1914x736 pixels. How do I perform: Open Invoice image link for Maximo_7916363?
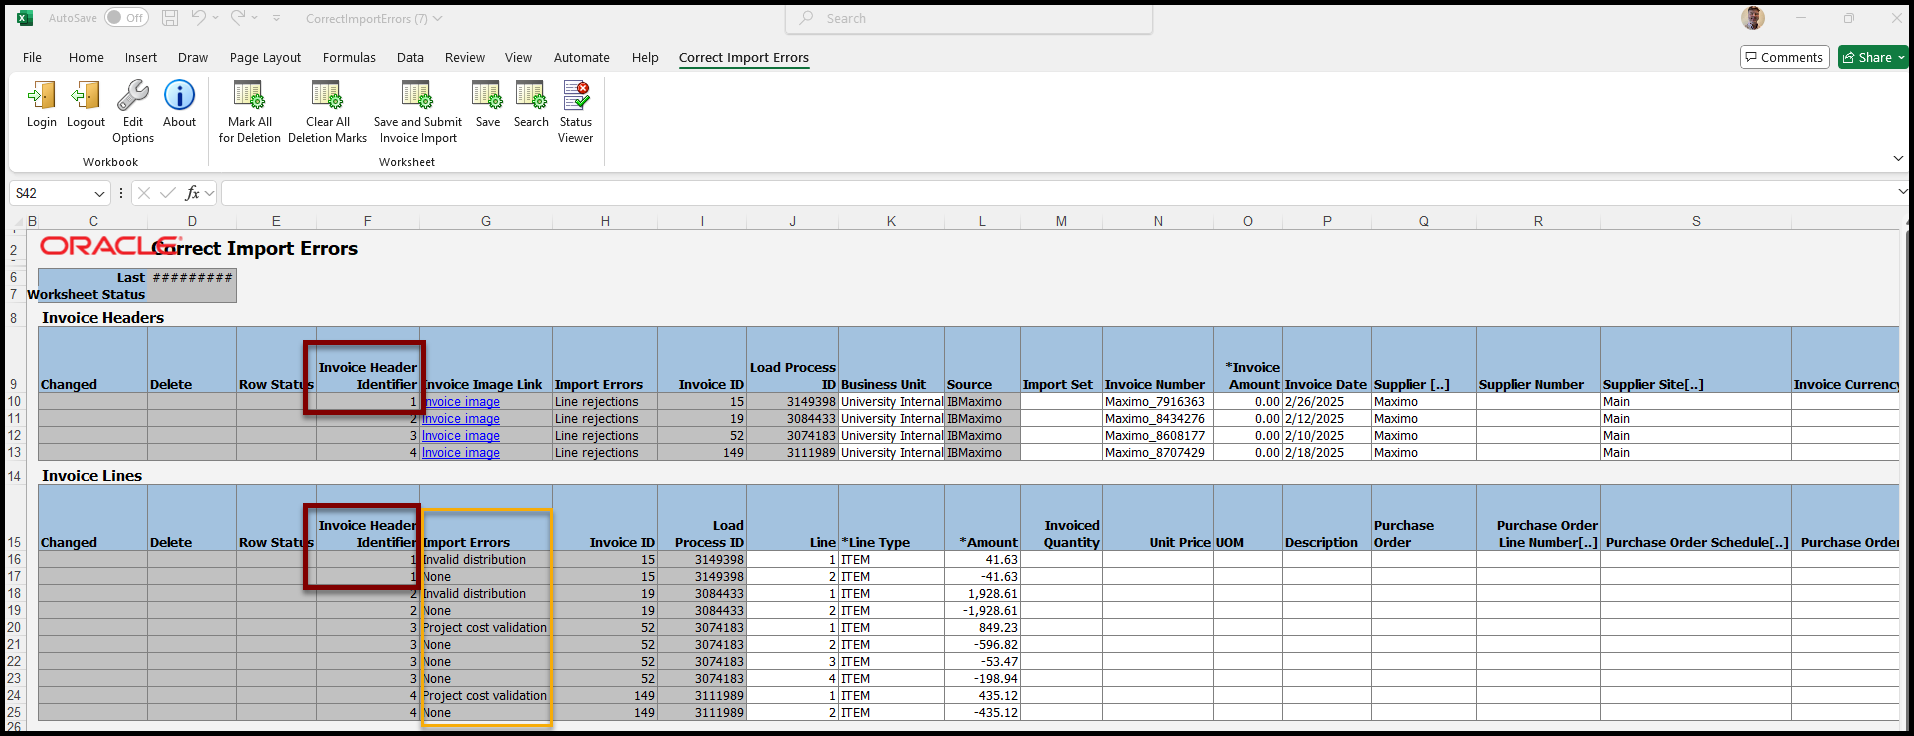[x=461, y=402]
